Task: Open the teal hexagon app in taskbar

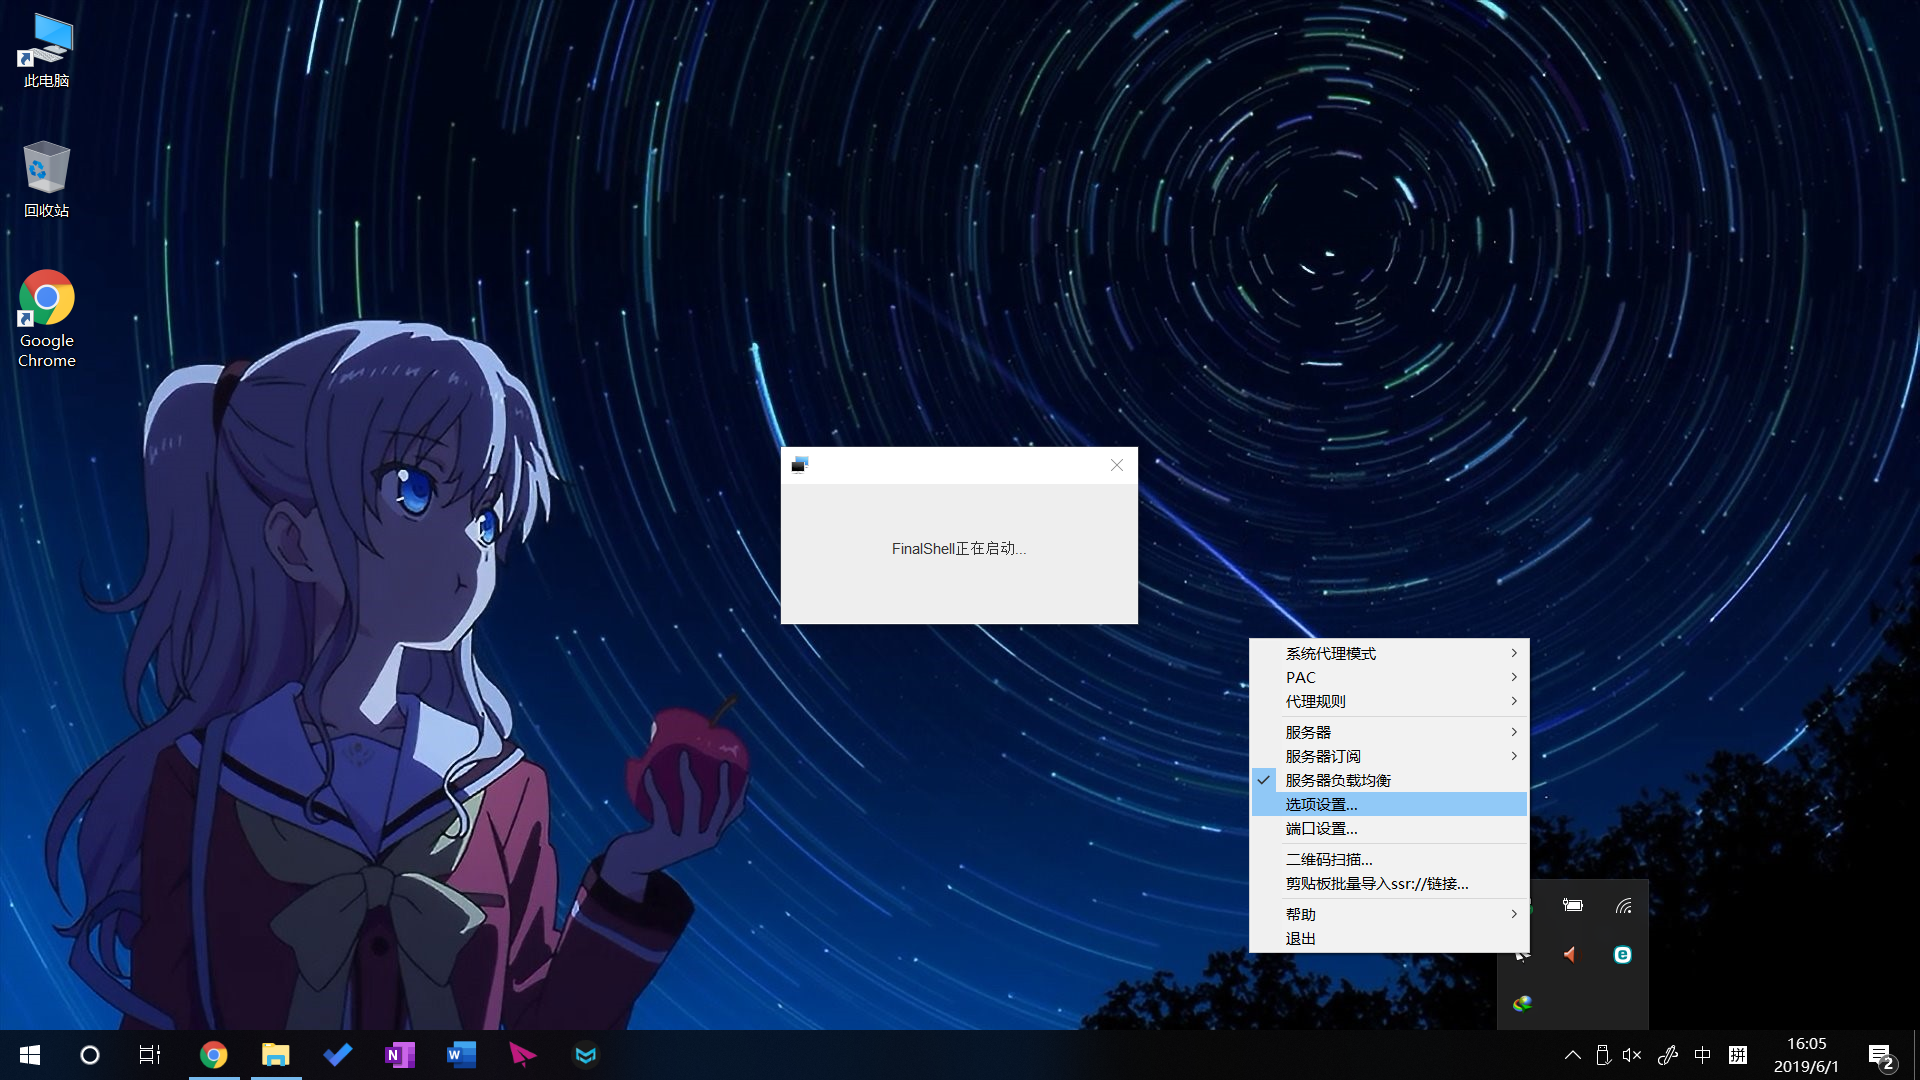Action: point(586,1055)
